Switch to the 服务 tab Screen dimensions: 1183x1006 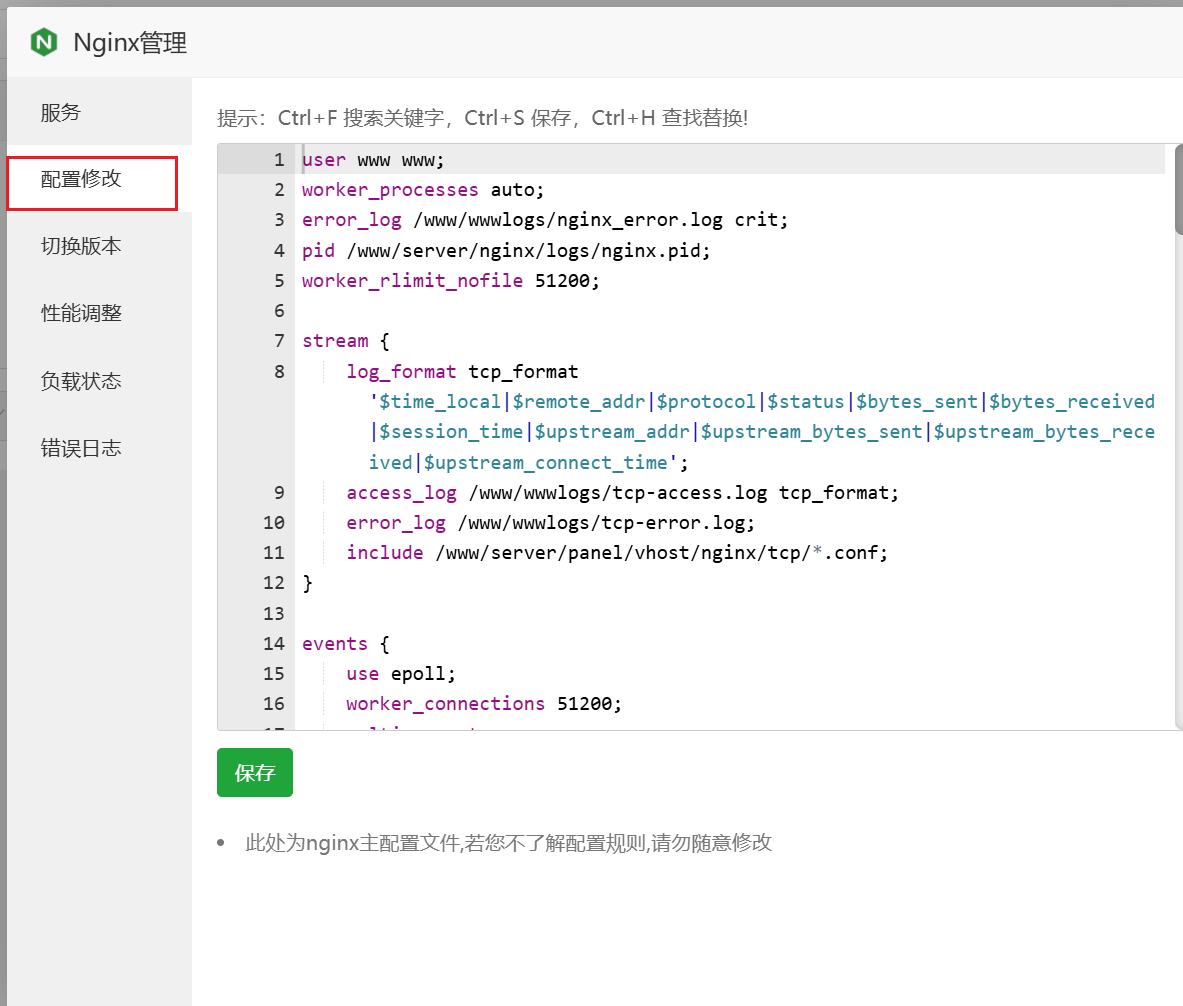tap(60, 113)
